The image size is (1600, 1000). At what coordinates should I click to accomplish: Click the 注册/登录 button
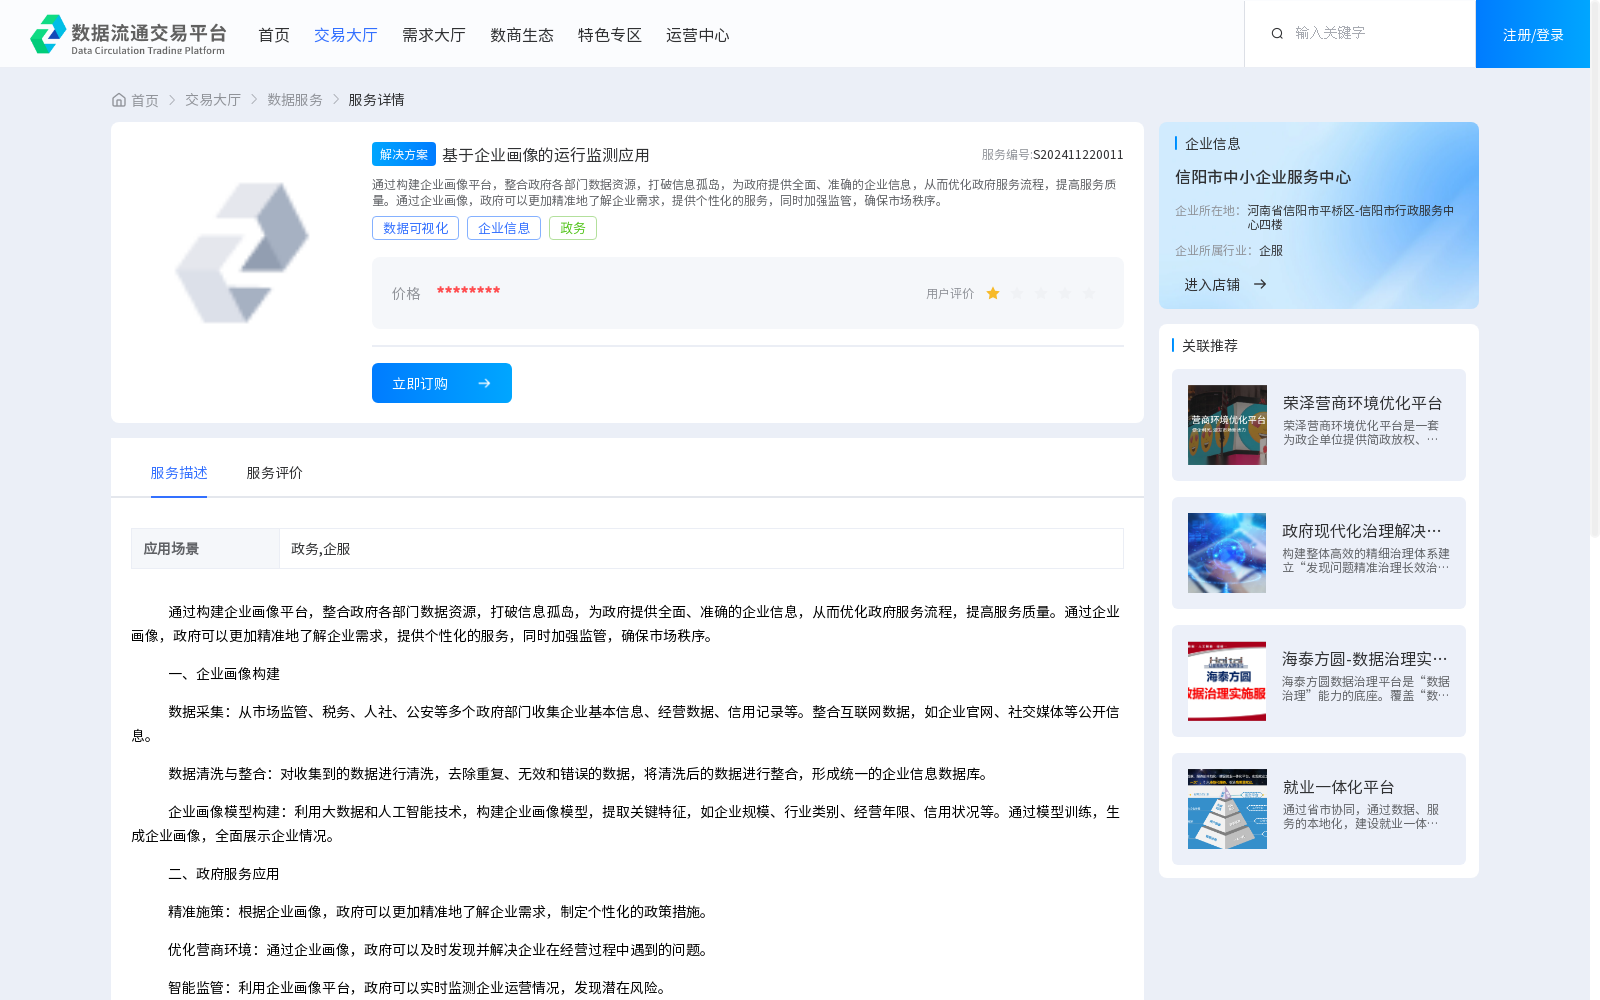click(1533, 34)
